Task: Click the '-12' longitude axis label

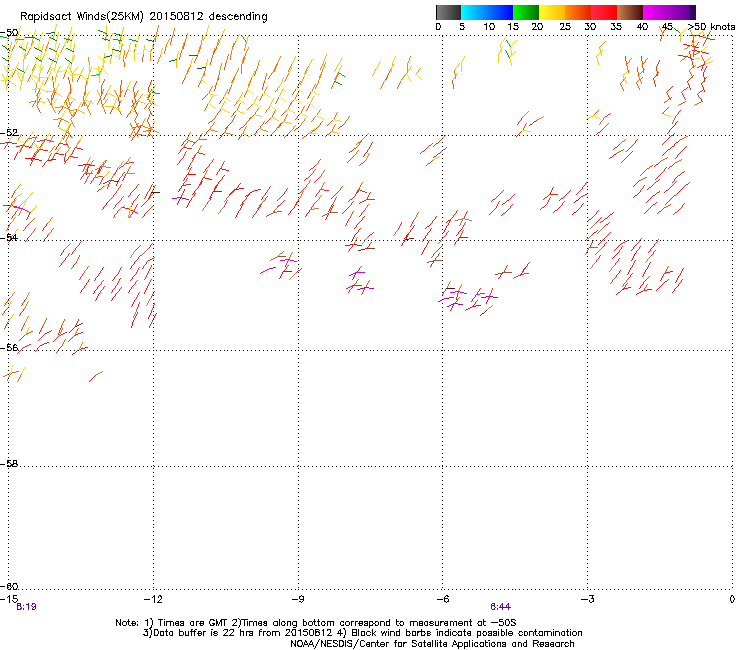Action: tap(153, 599)
